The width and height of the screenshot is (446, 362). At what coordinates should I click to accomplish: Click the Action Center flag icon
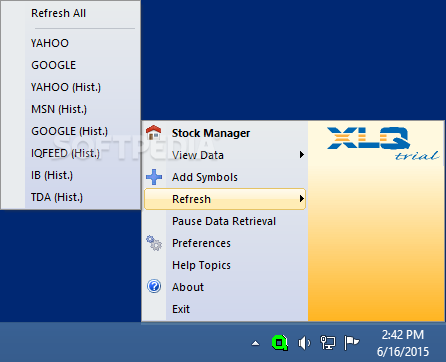pyautogui.click(x=351, y=343)
